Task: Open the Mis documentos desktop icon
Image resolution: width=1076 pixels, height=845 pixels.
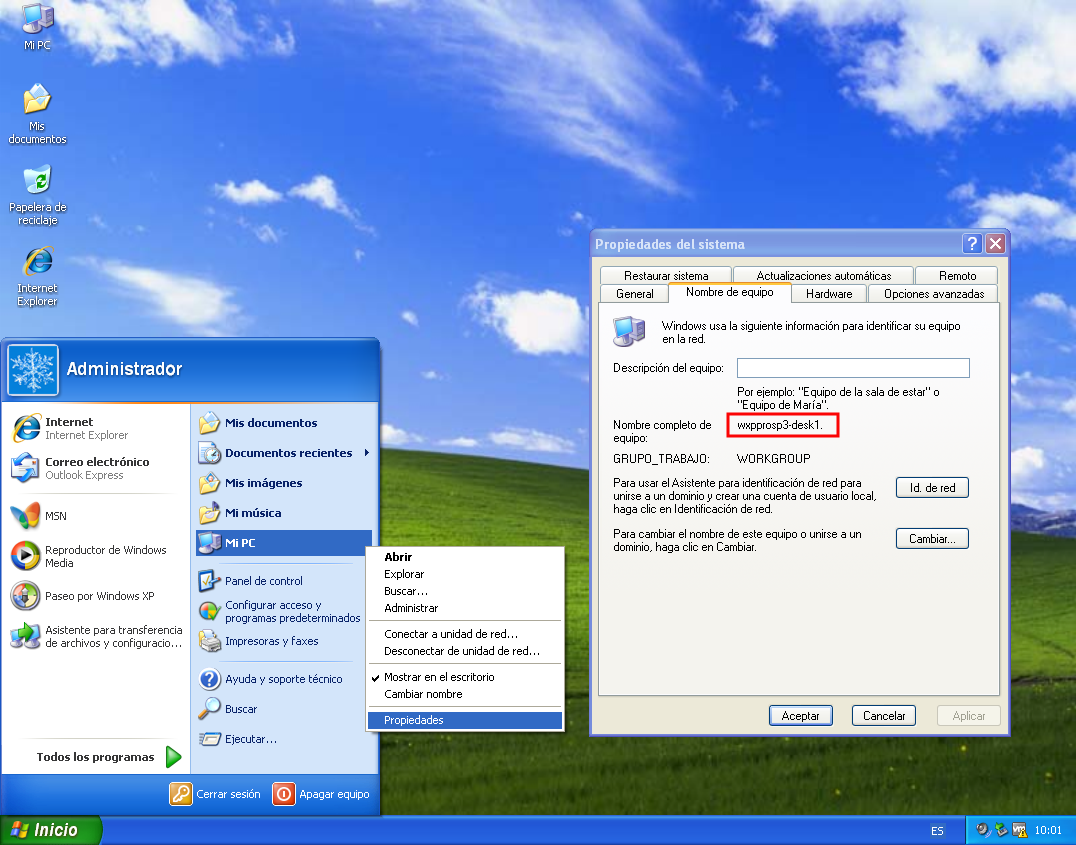Action: [37, 113]
